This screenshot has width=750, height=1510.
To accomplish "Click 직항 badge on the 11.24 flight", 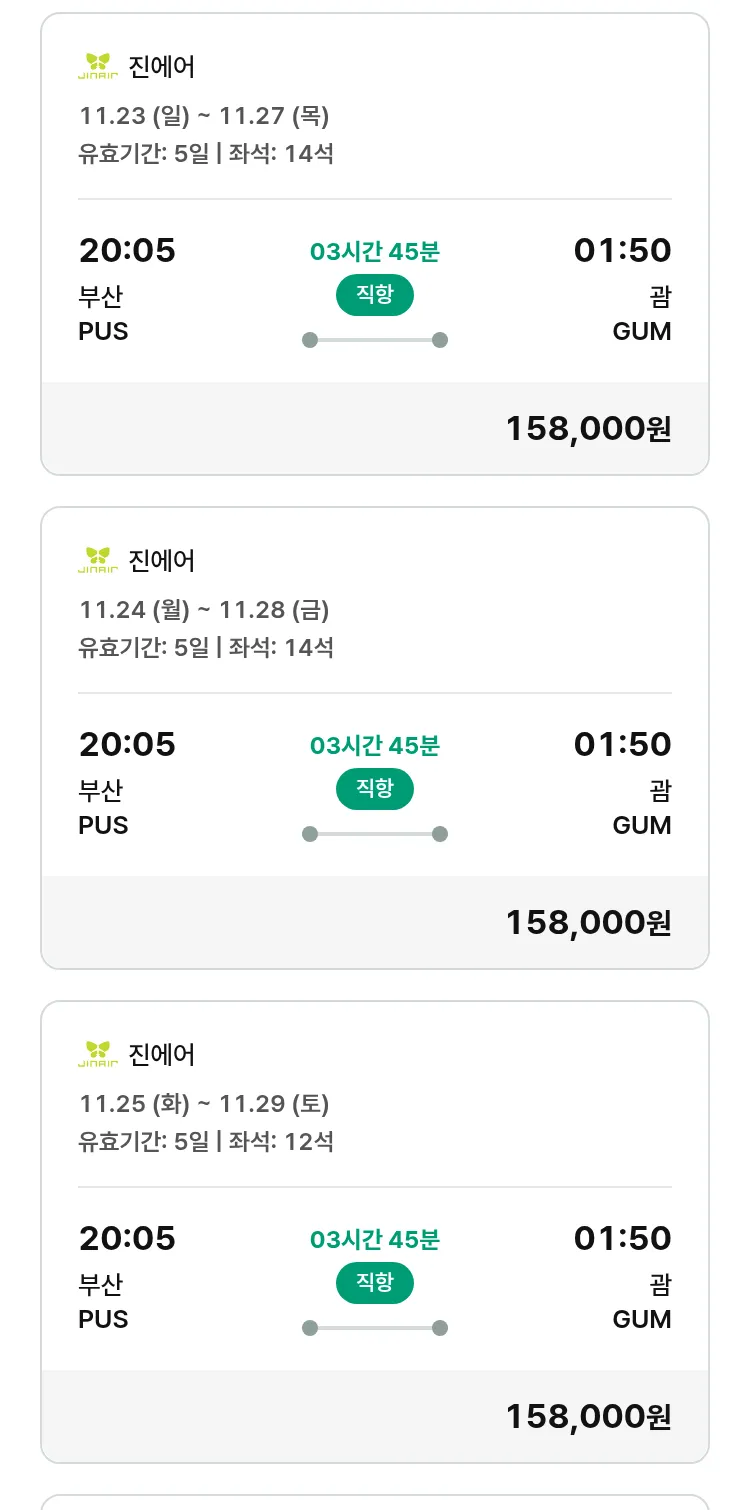I will coord(374,789).
